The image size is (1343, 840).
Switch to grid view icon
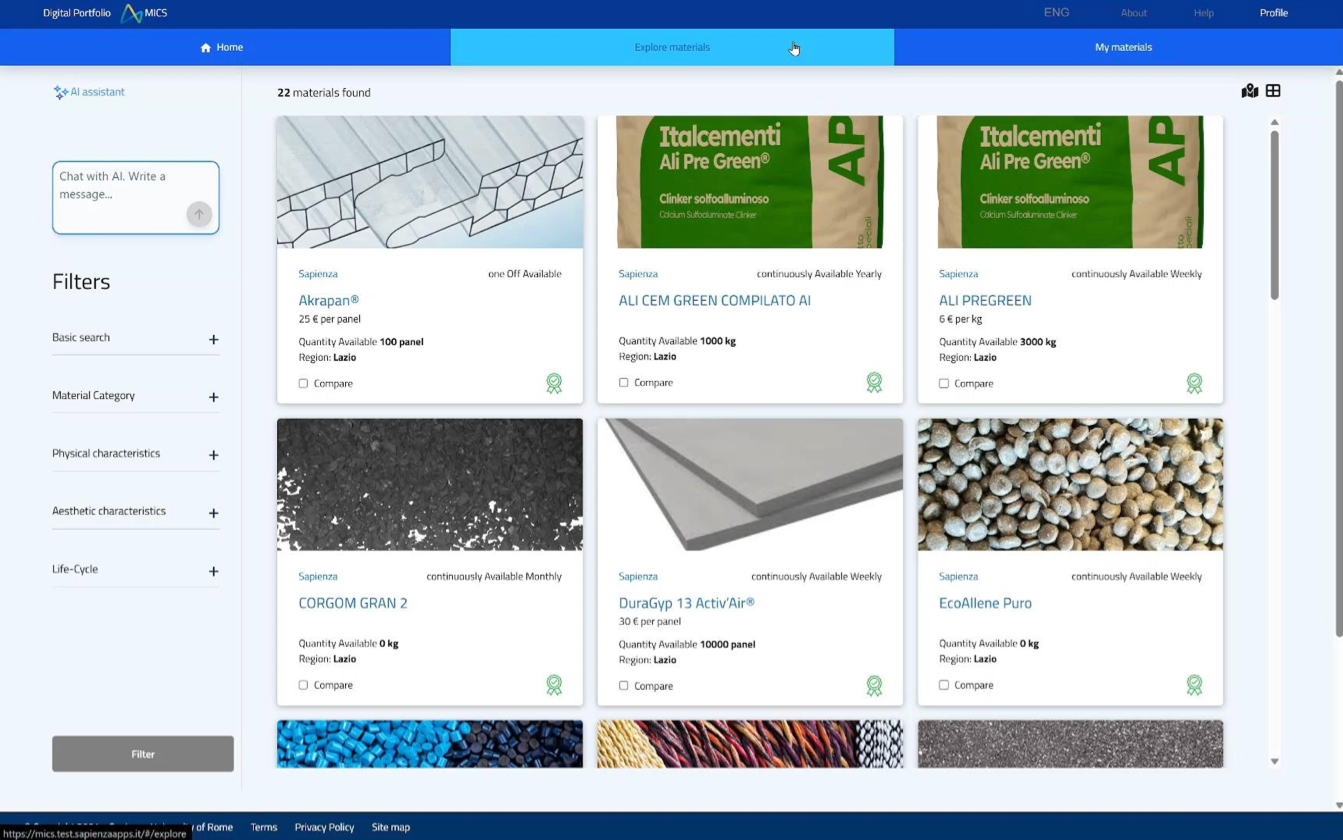(x=1273, y=91)
